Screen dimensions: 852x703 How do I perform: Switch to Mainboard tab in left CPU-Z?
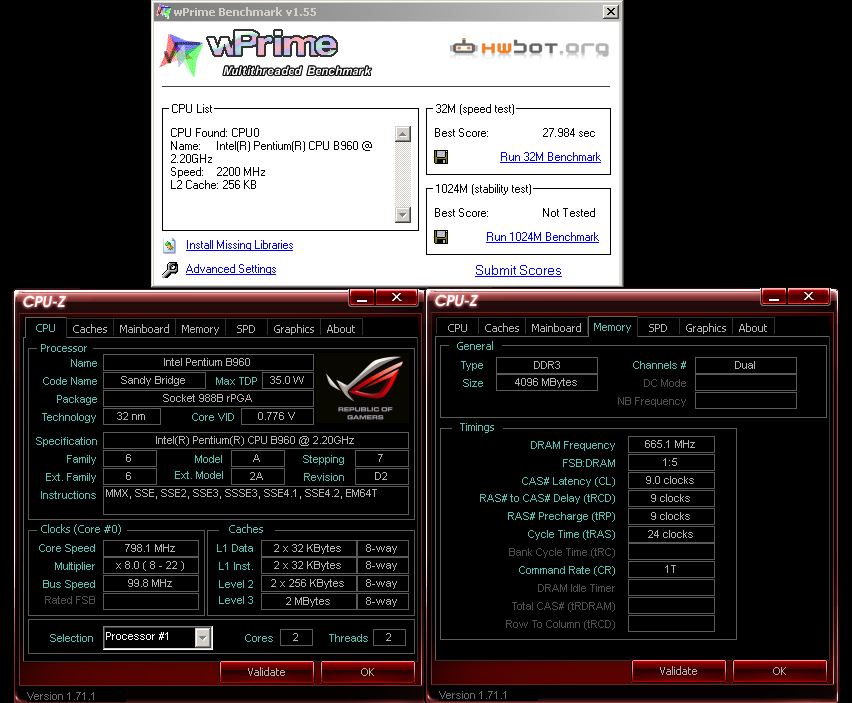(144, 329)
